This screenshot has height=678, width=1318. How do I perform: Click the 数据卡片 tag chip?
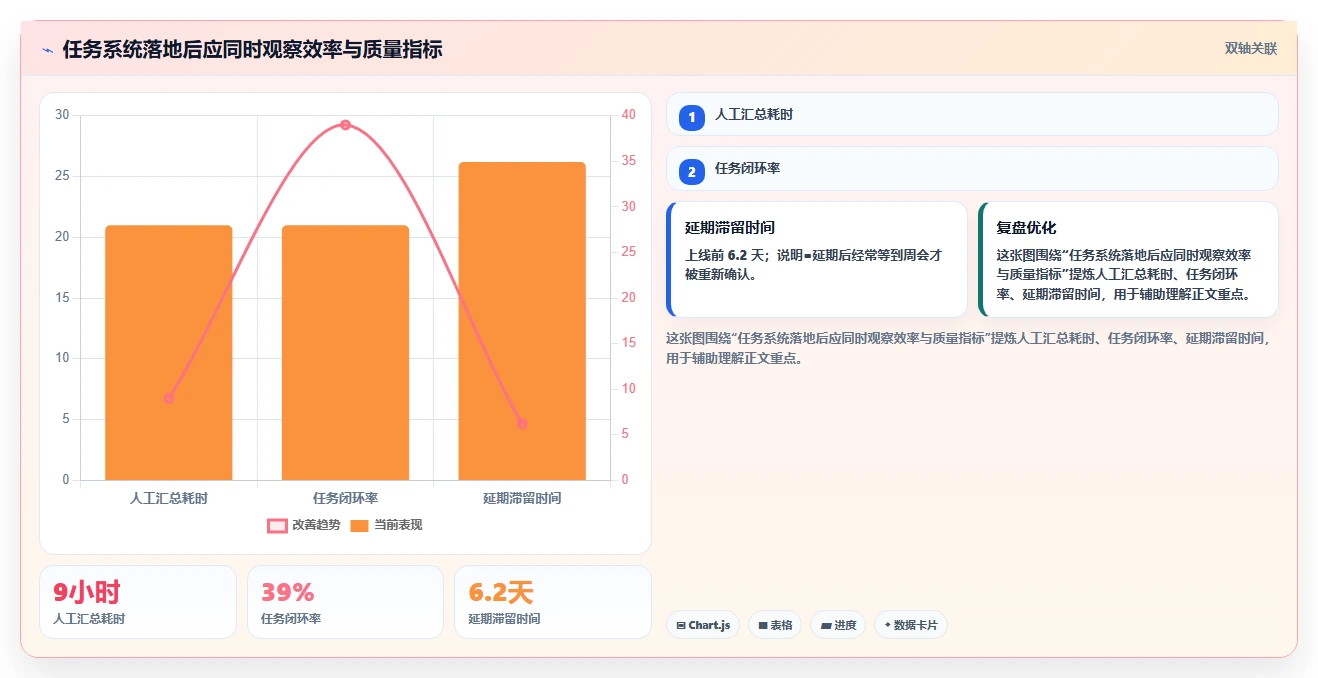coord(911,625)
